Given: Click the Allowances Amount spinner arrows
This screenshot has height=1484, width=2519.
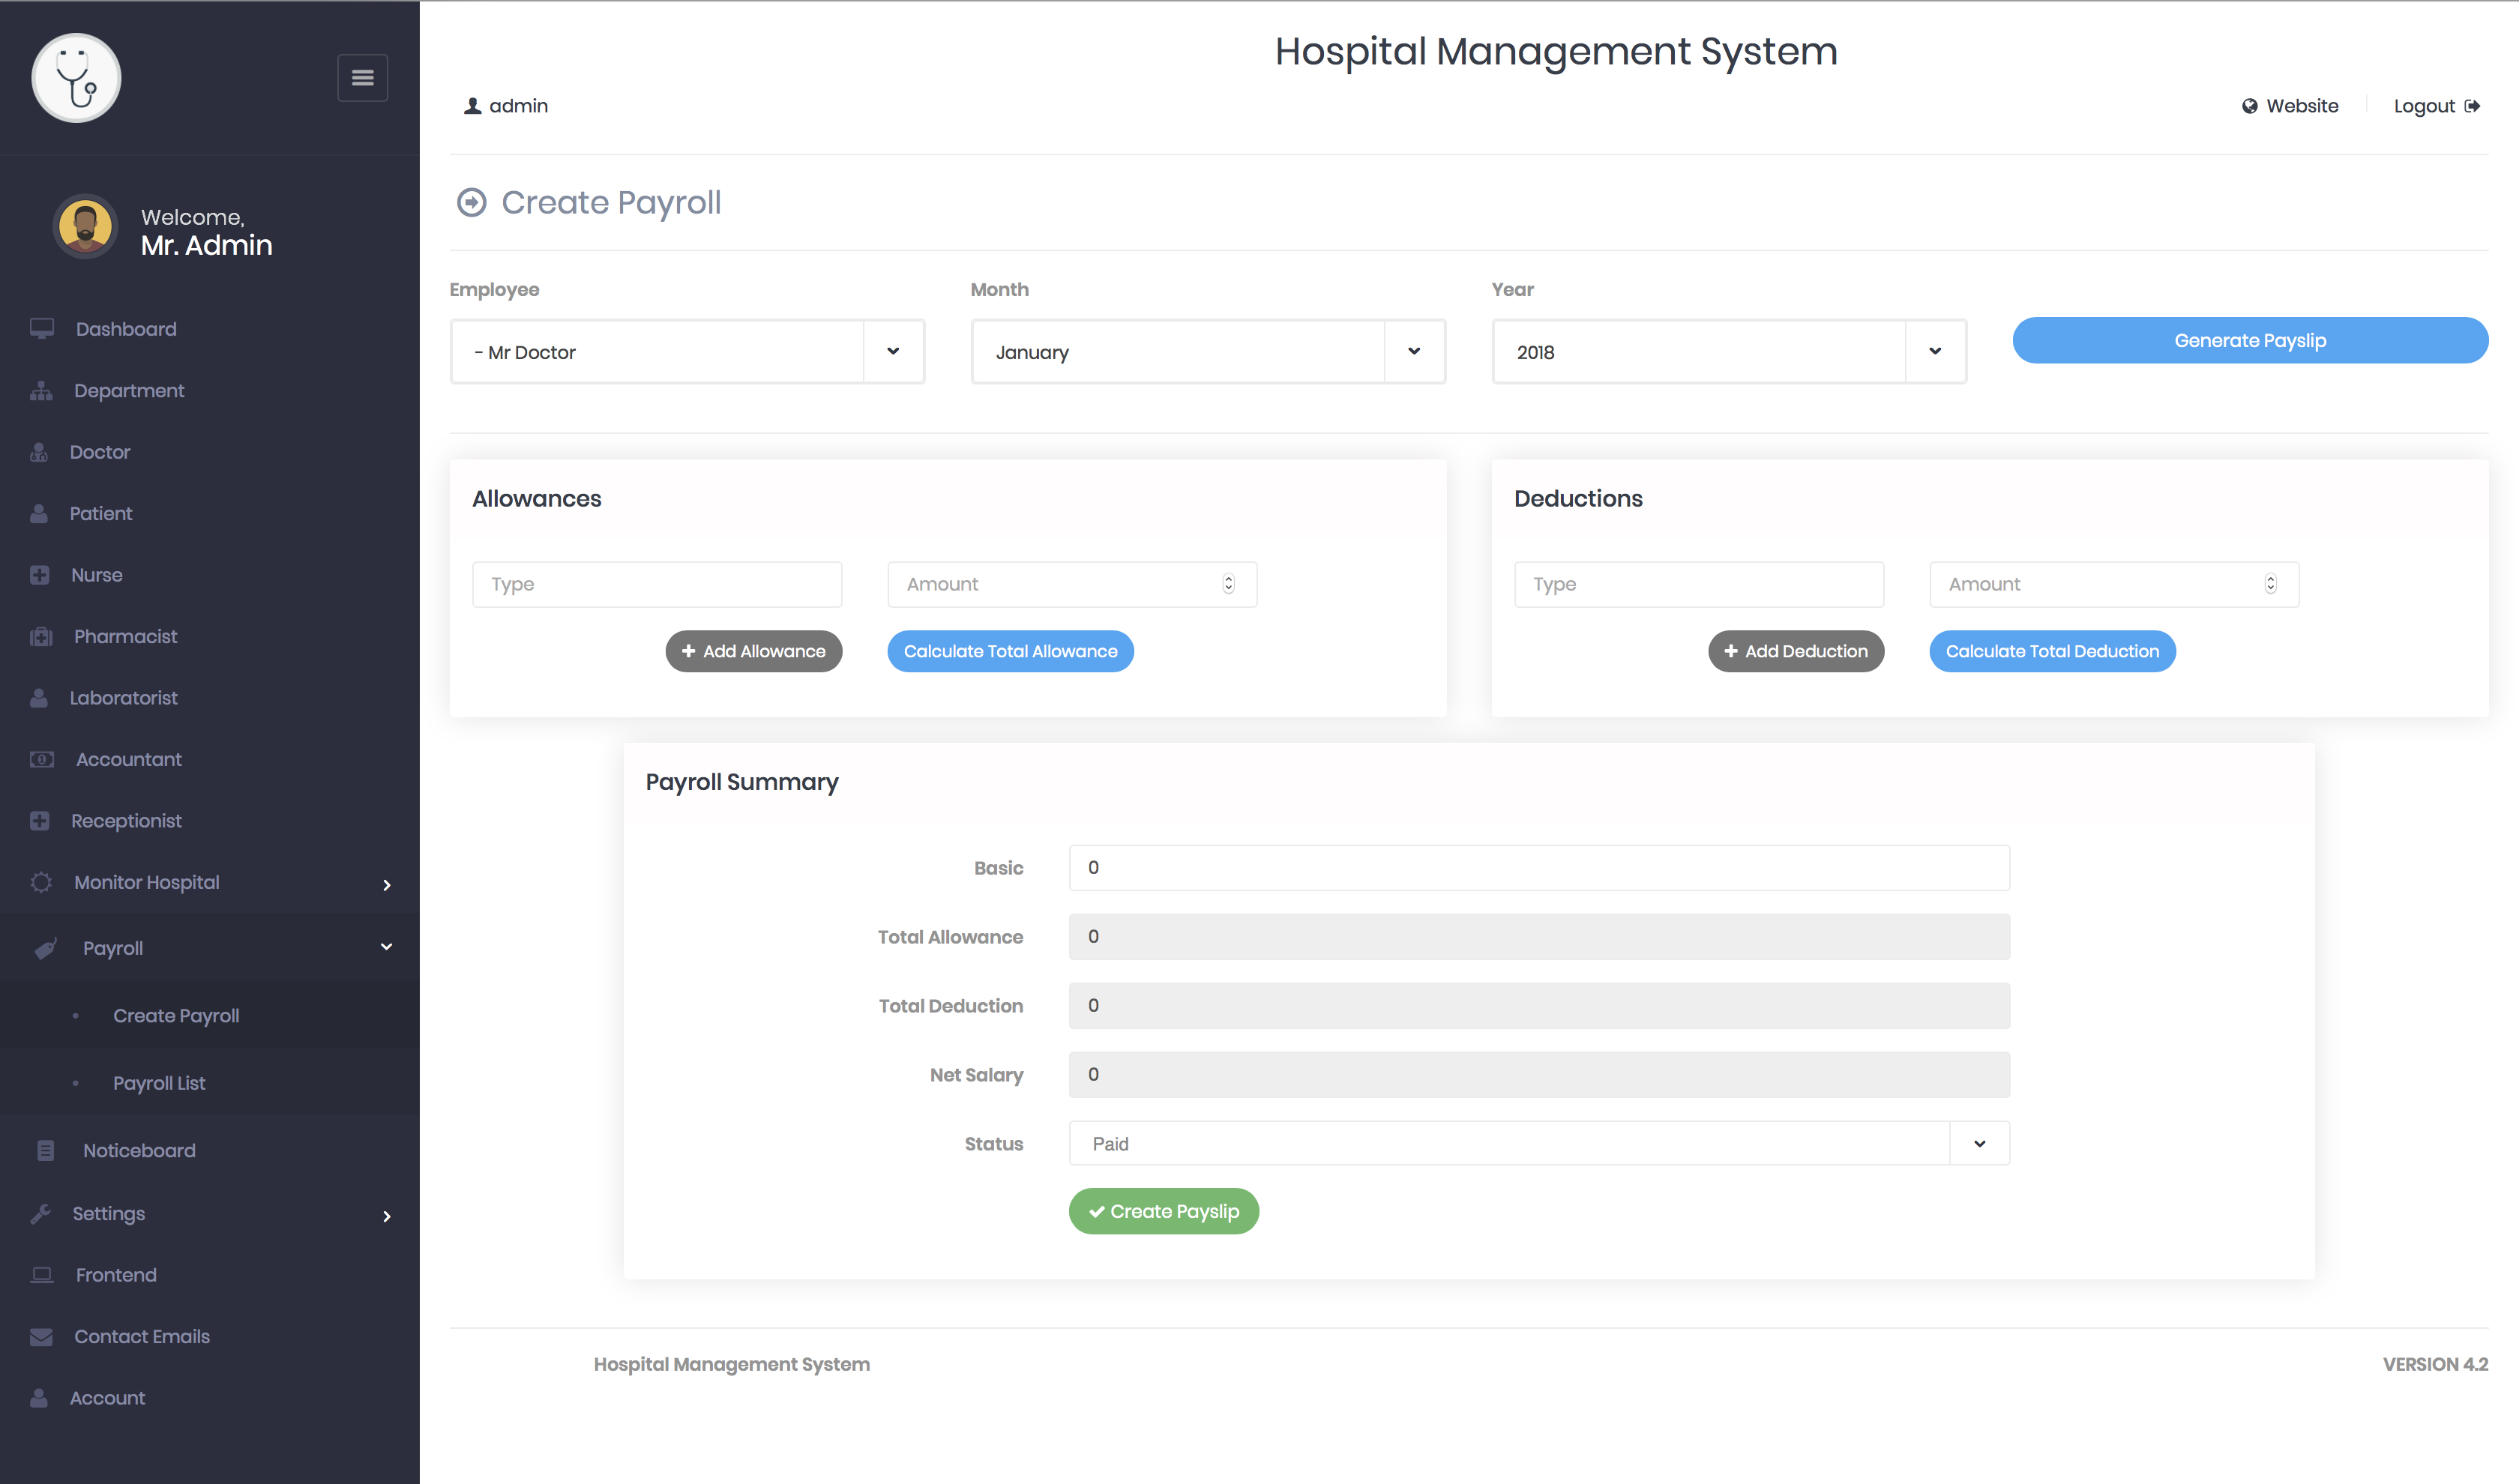Looking at the screenshot, I should coord(1229,585).
